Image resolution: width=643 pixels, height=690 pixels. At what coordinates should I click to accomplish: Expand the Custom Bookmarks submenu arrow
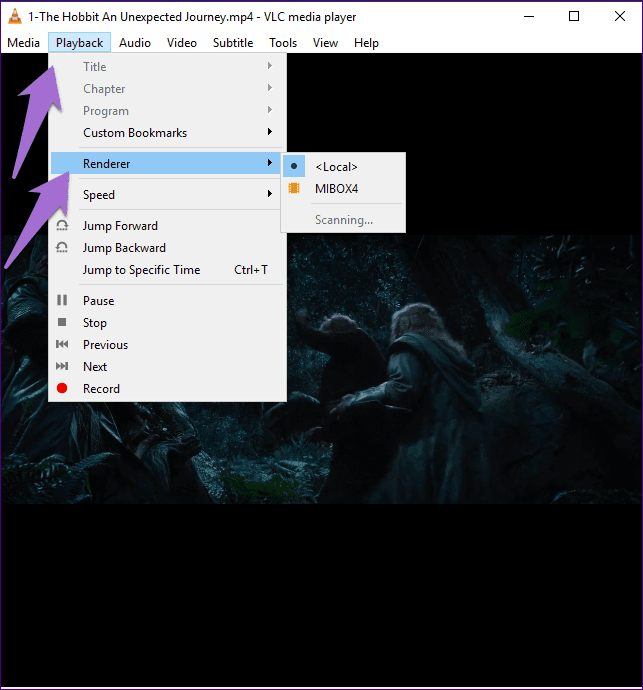pos(270,132)
